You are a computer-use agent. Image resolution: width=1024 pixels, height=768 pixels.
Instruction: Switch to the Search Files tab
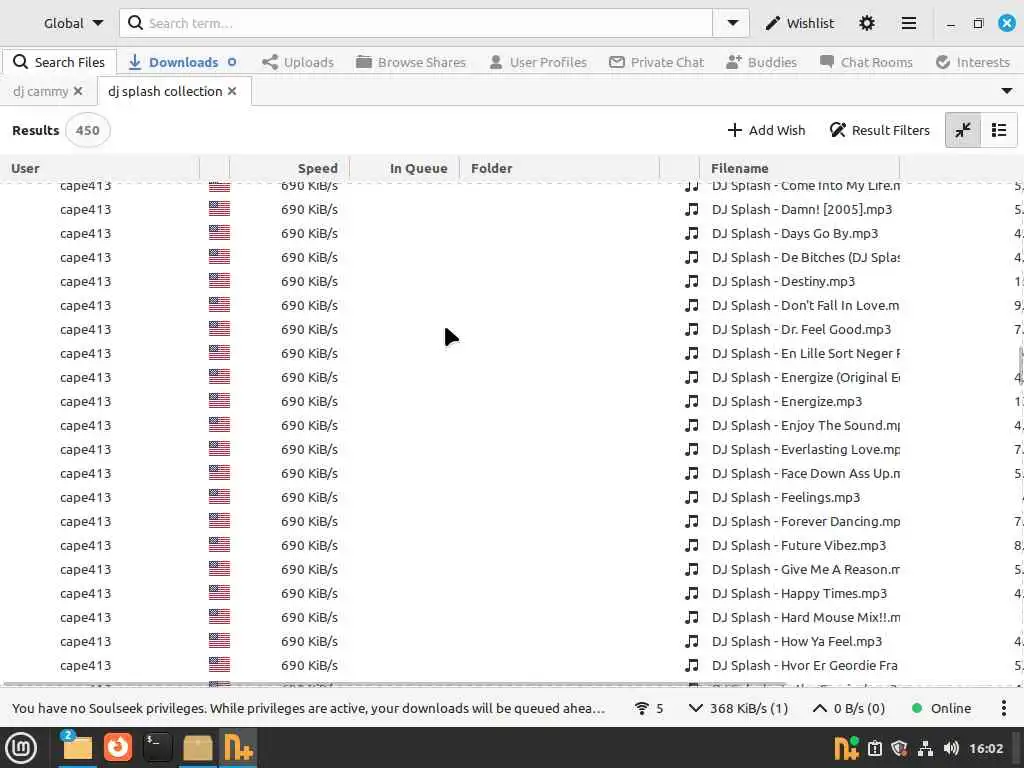tap(59, 62)
